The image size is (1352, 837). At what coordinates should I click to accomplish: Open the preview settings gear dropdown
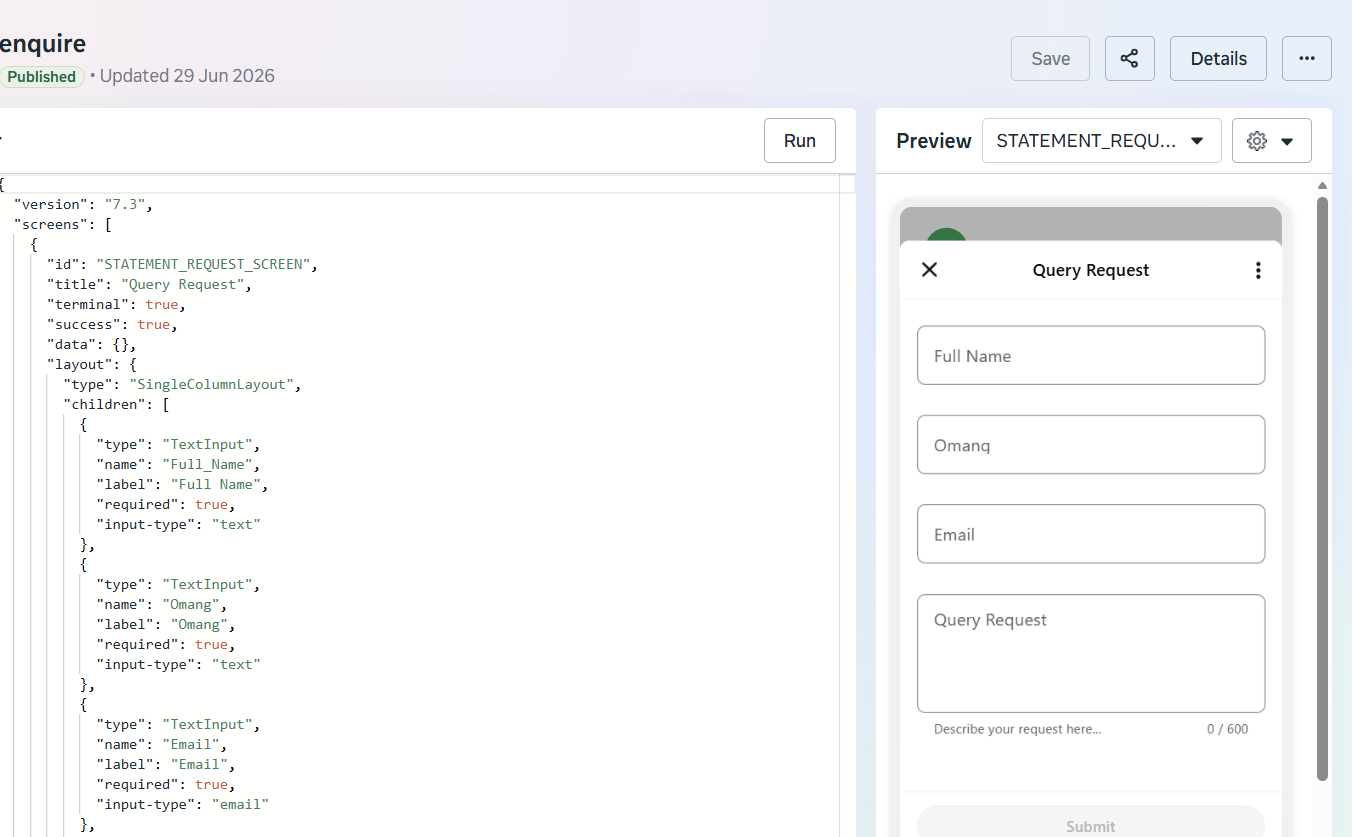click(x=1271, y=141)
